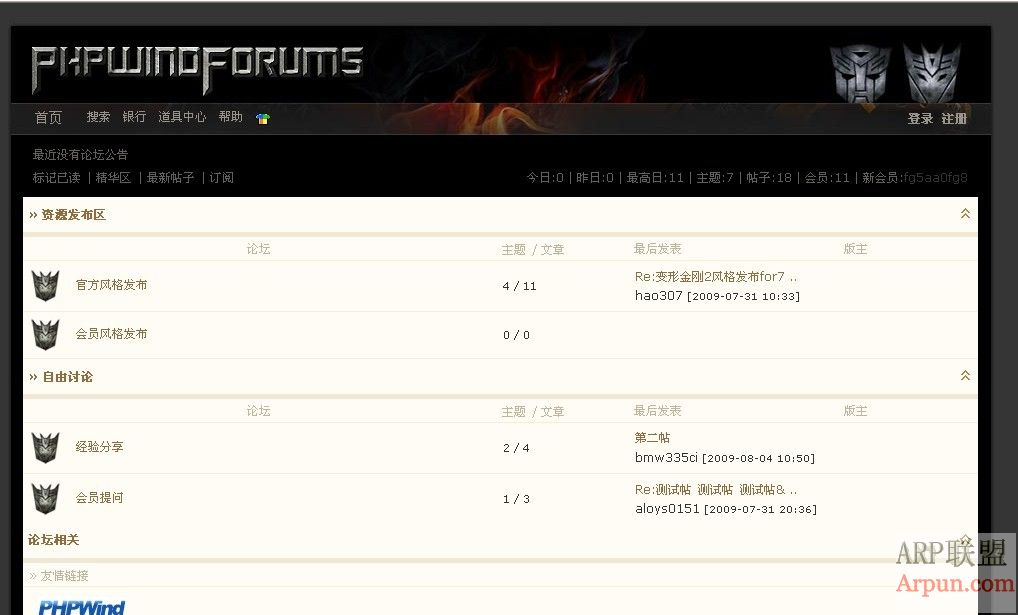Open 搜索 from navigation bar
This screenshot has width=1018, height=615.
click(x=98, y=117)
